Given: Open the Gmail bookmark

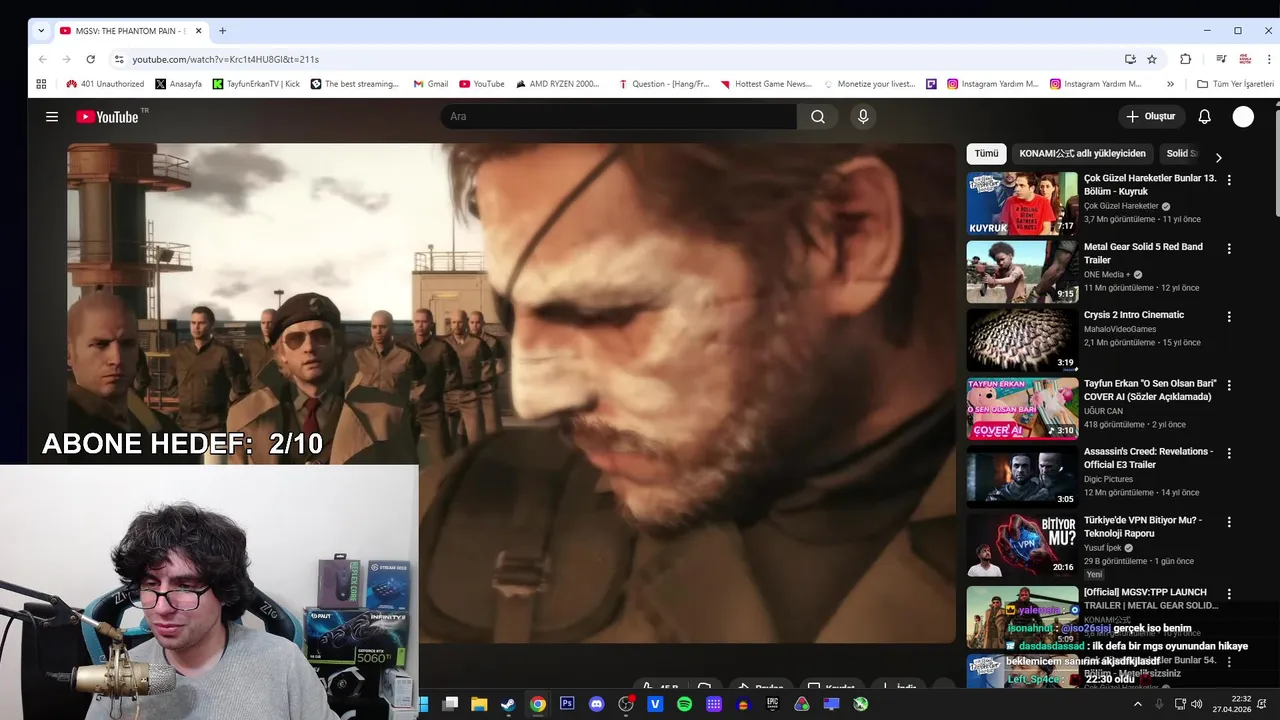Looking at the screenshot, I should pyautogui.click(x=431, y=84).
